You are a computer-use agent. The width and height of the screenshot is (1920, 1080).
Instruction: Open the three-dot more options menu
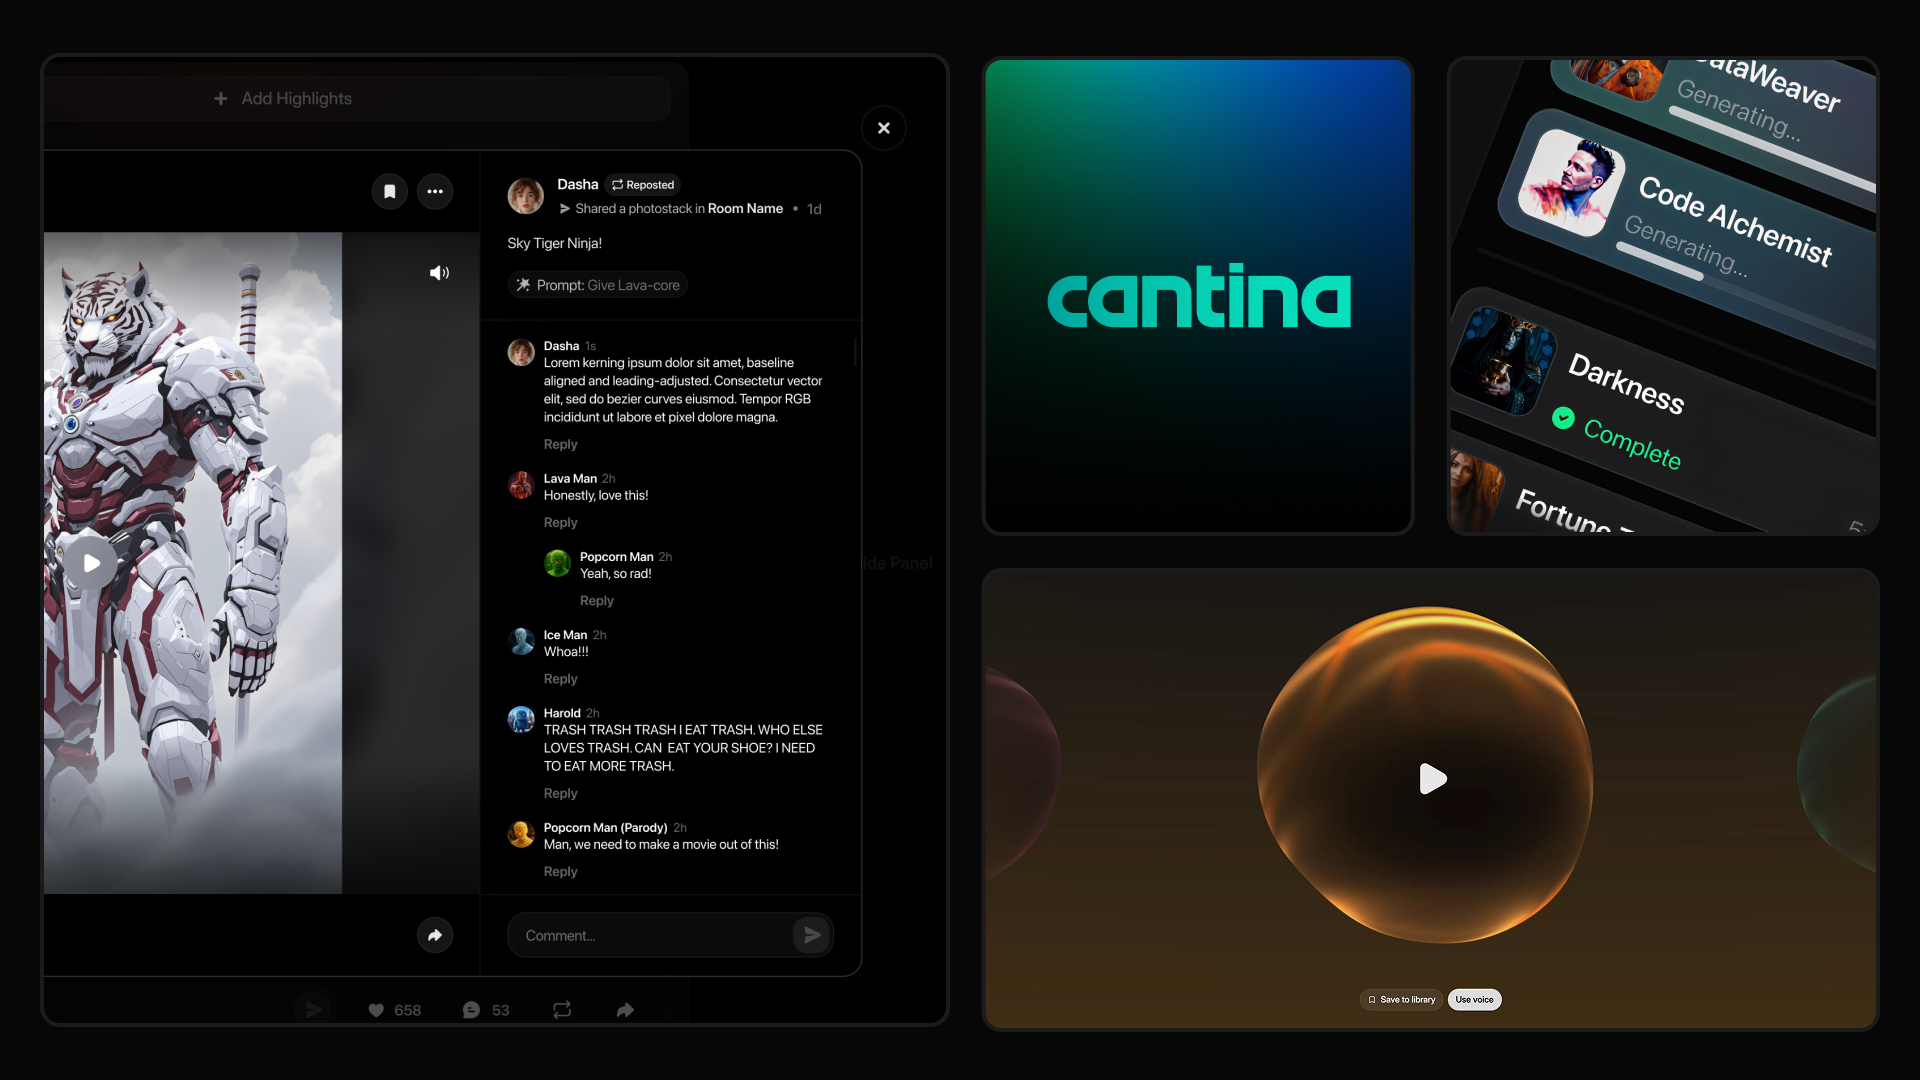435,191
